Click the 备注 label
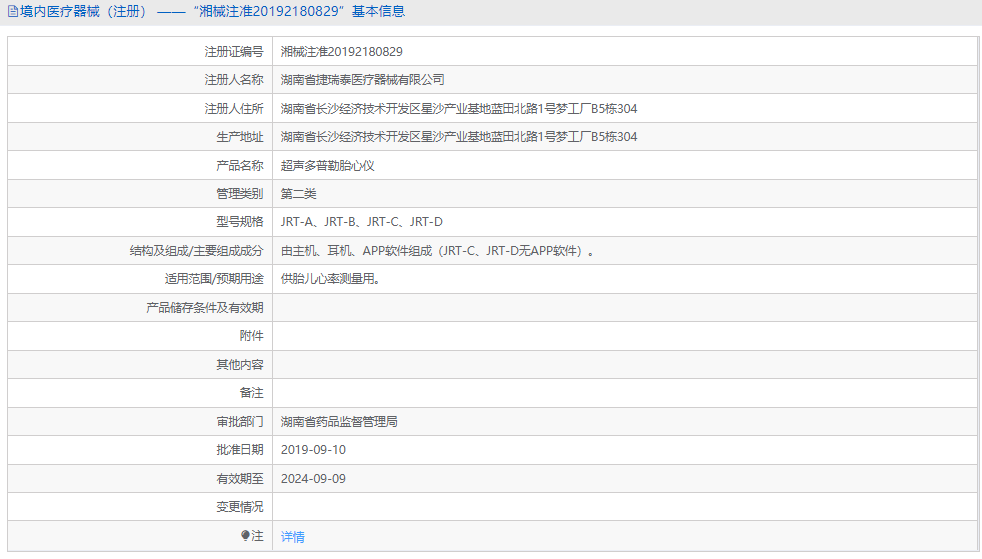The width and height of the screenshot is (982, 559). pos(252,392)
